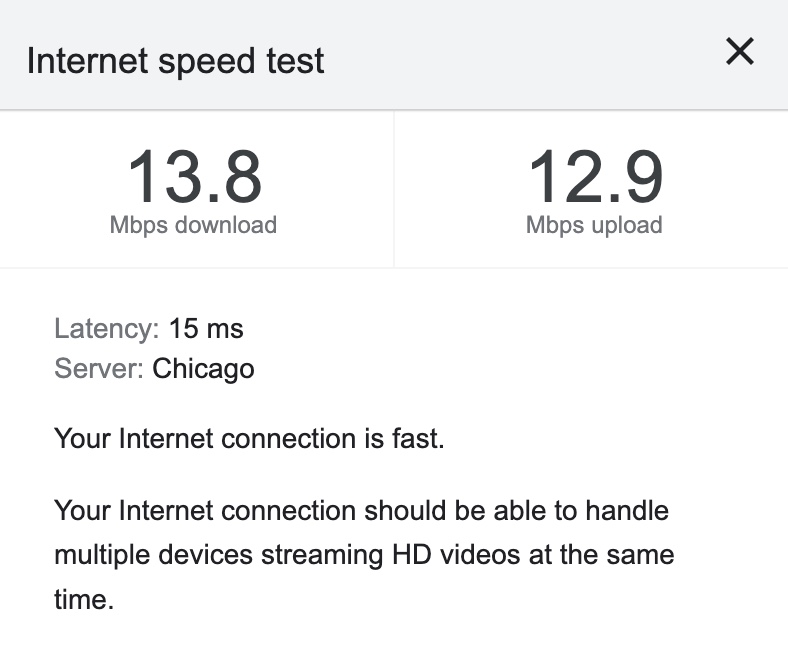
Task: Click the Server label
Action: pyautogui.click(x=99, y=369)
